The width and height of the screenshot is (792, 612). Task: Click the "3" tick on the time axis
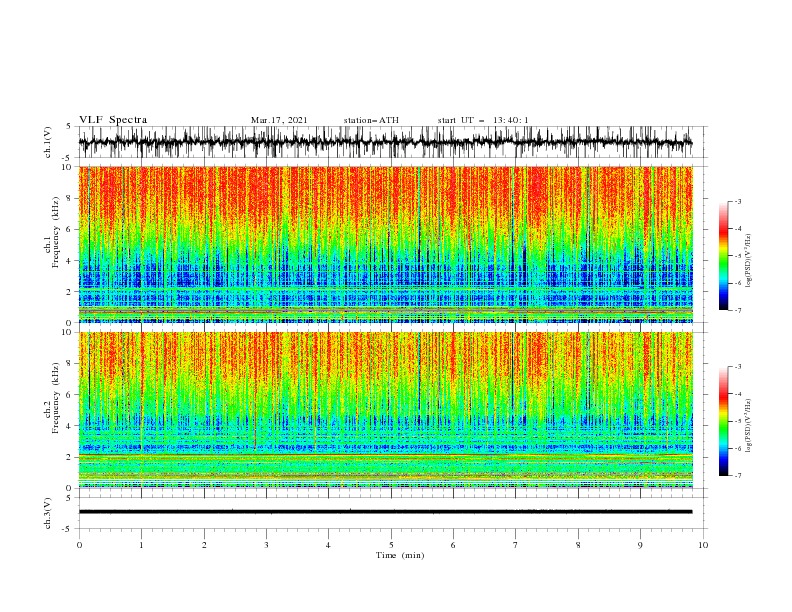[x=266, y=545]
